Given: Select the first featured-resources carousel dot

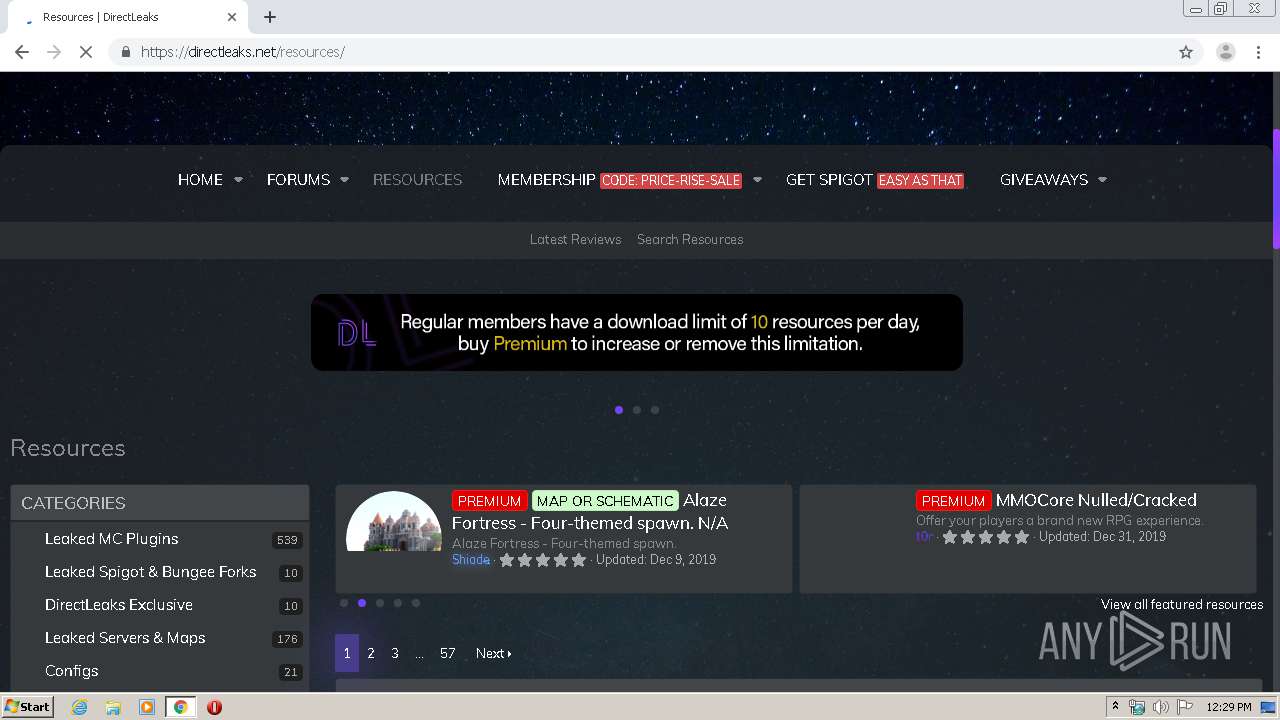Looking at the screenshot, I should click(344, 603).
